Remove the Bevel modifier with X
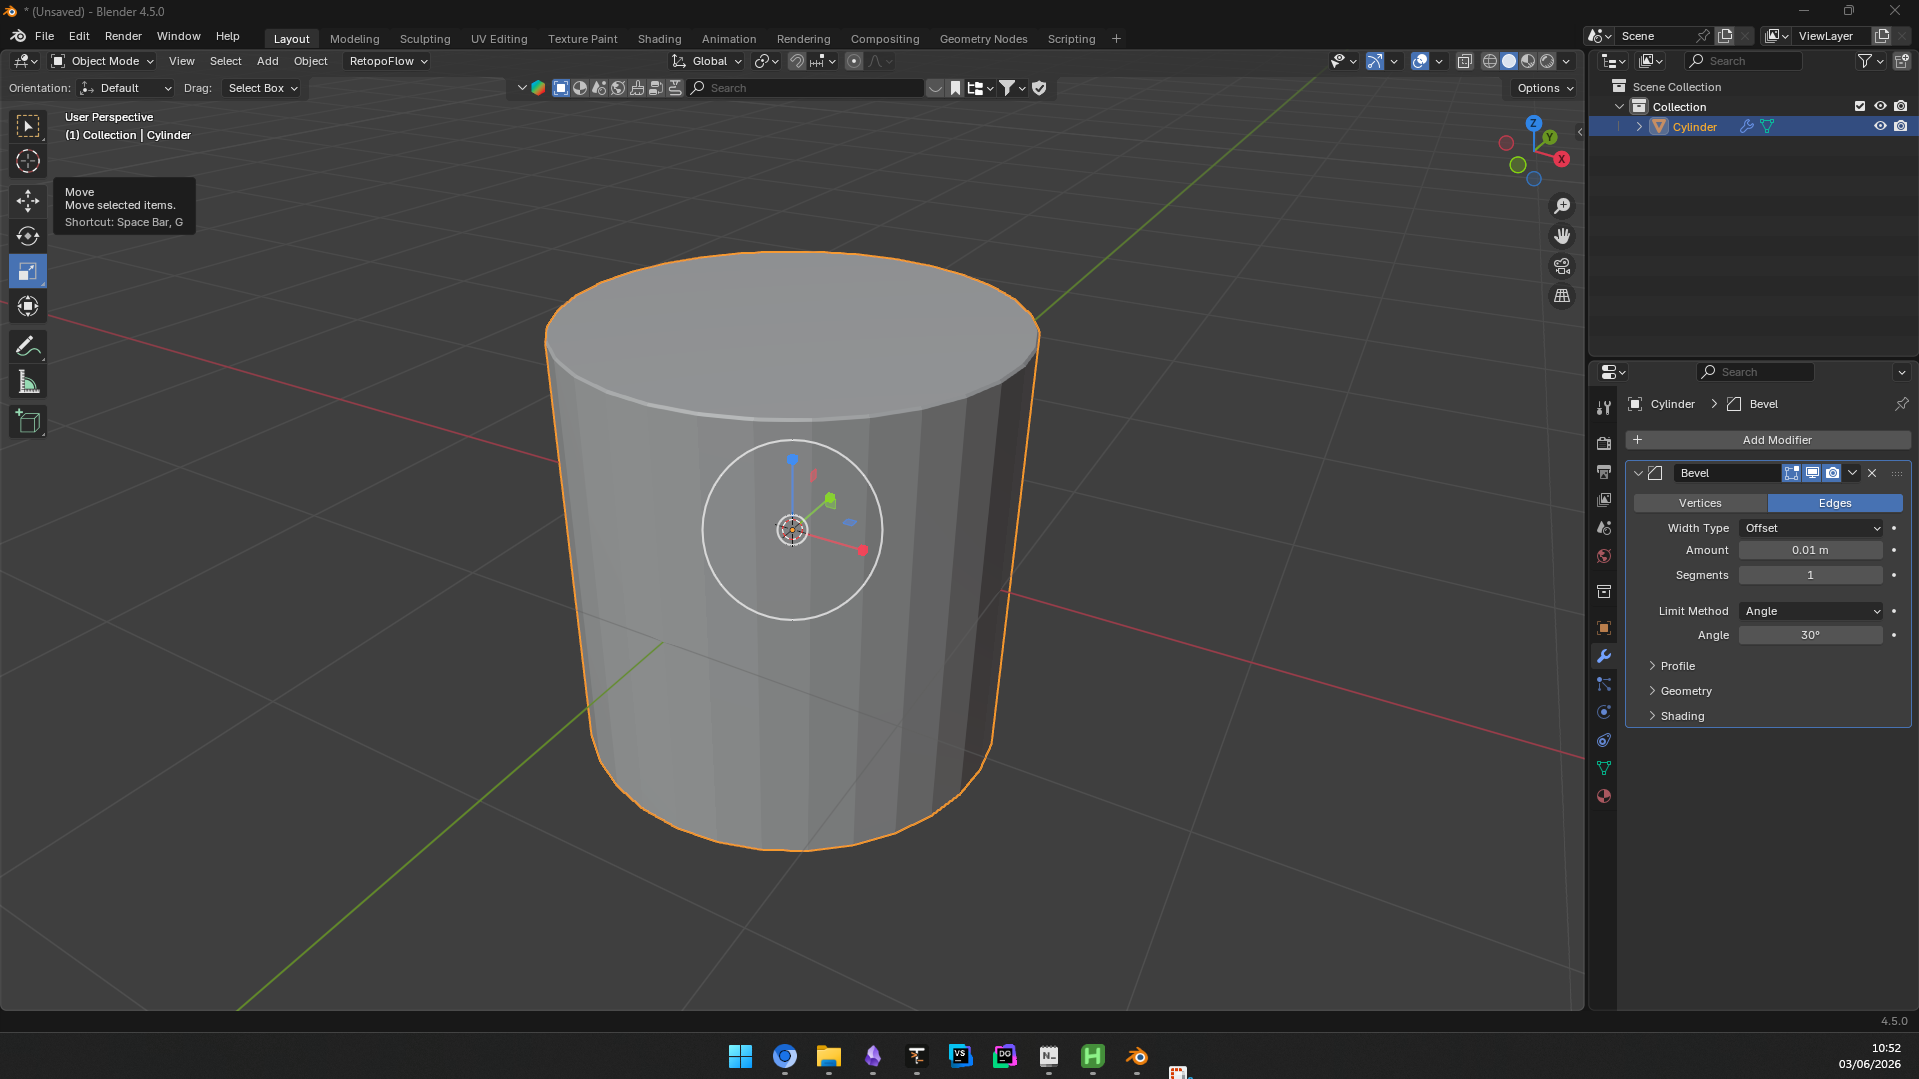Screen dimensions: 1919x1079 1873,473
